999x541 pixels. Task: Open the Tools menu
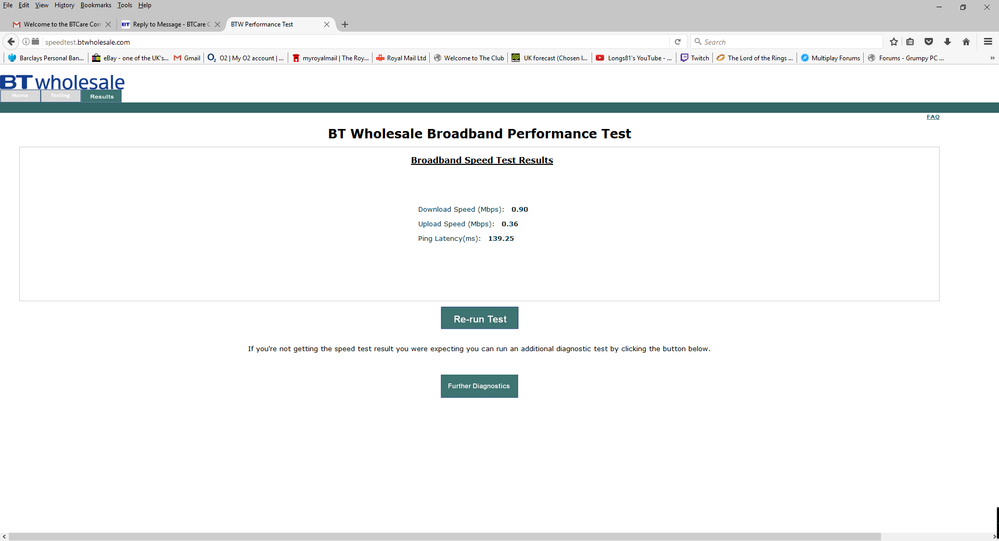pos(125,5)
